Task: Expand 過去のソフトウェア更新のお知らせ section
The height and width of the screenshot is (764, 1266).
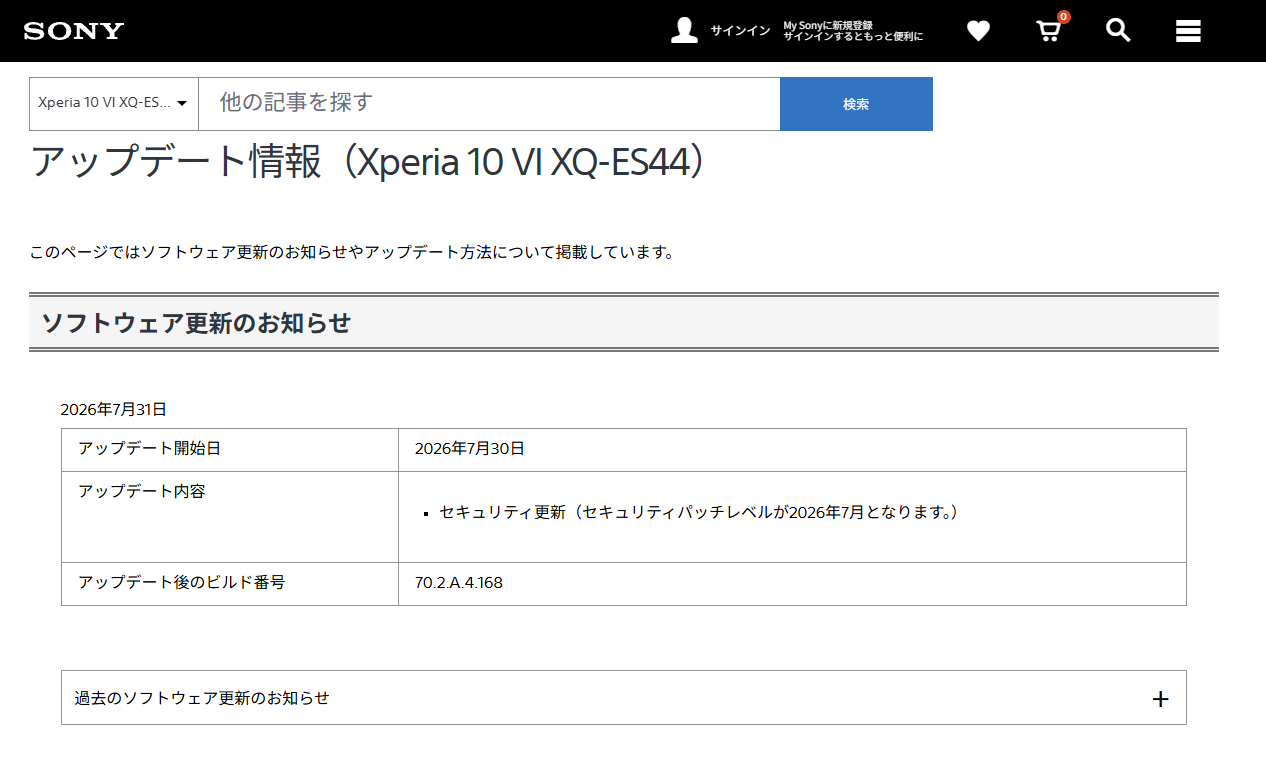Action: [x=624, y=698]
